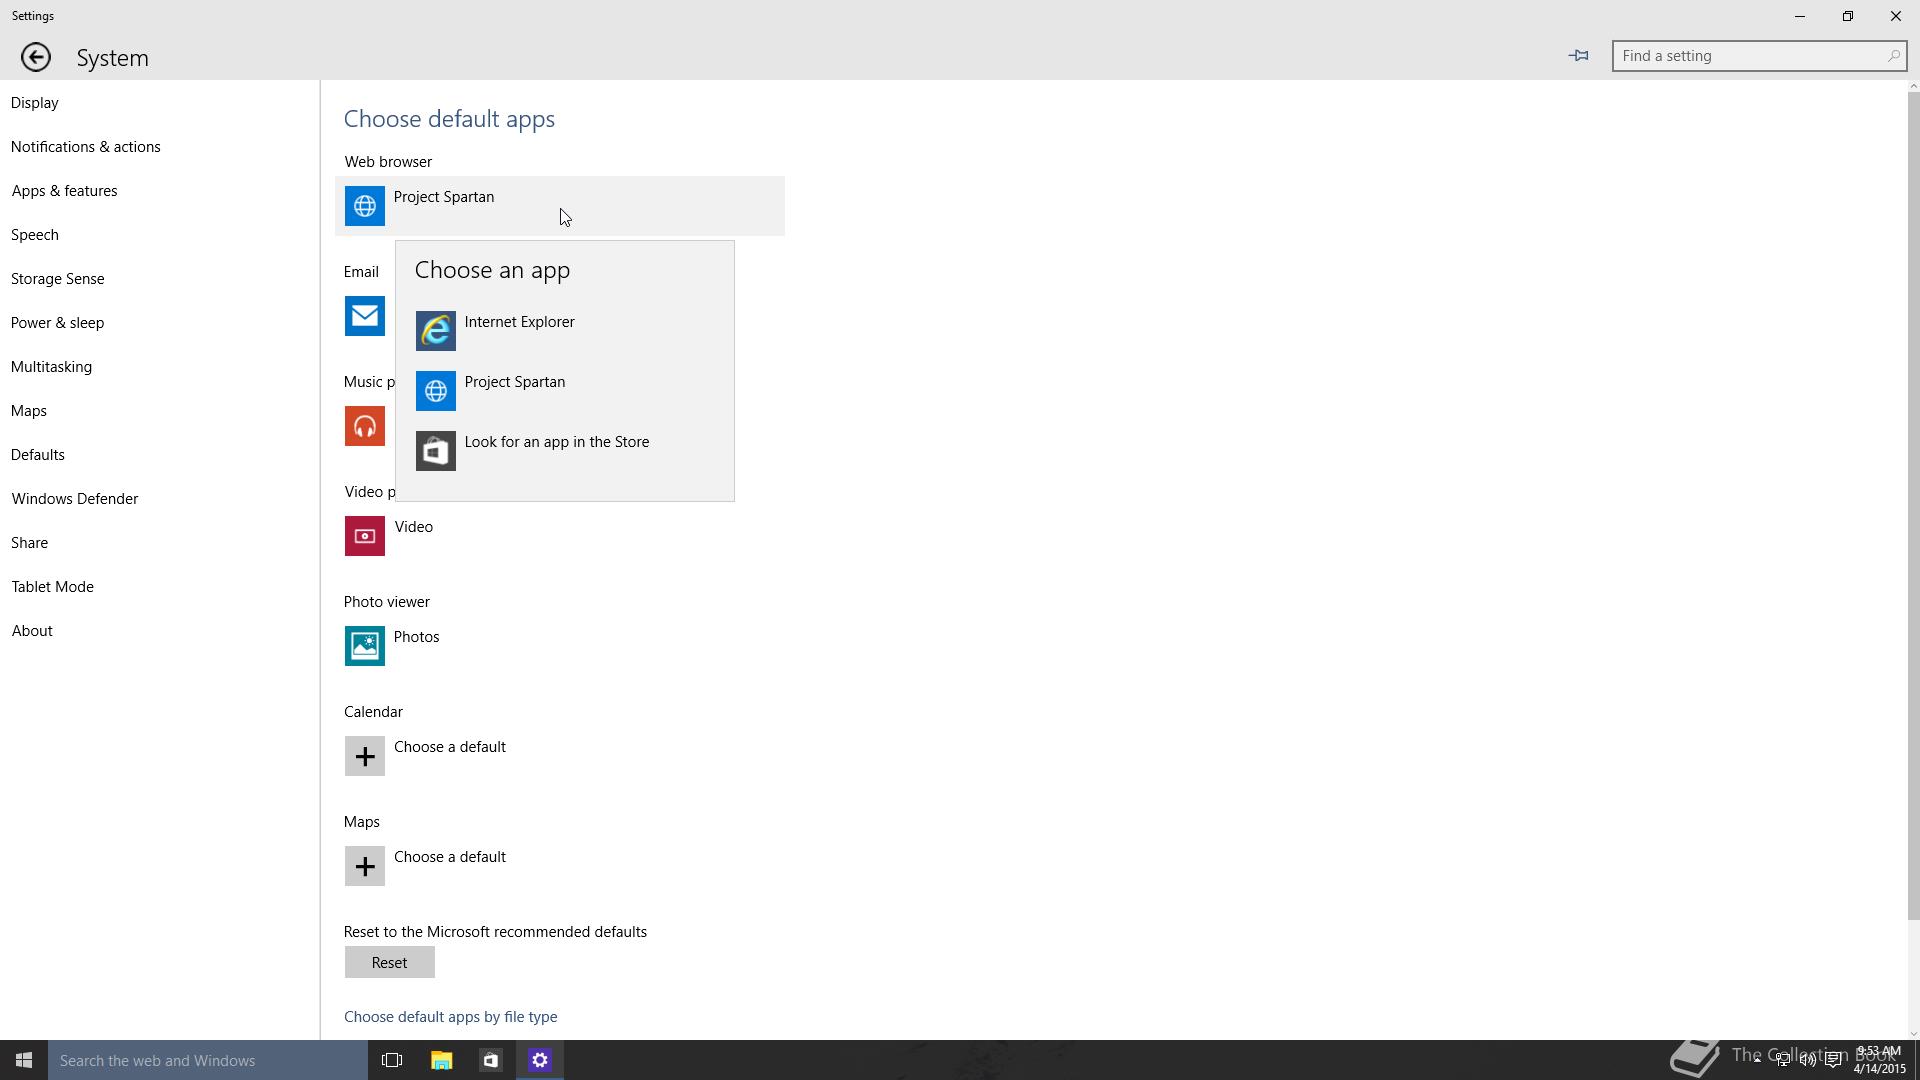Click the Project Spartan globe icon under Web browser
1920x1080 pixels.
pos(365,206)
